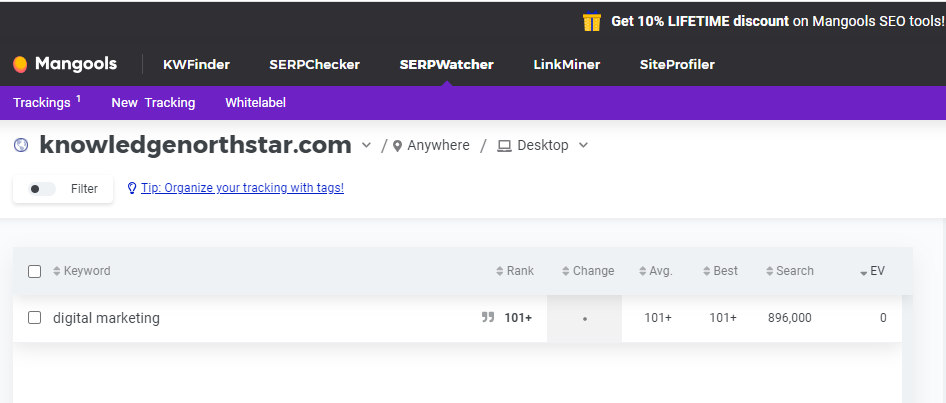
Task: Check the digital marketing row checkbox
Action: (34, 317)
